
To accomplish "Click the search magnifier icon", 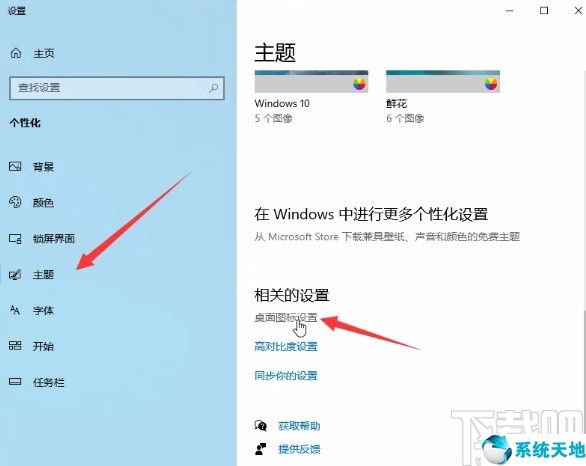I will pyautogui.click(x=213, y=88).
